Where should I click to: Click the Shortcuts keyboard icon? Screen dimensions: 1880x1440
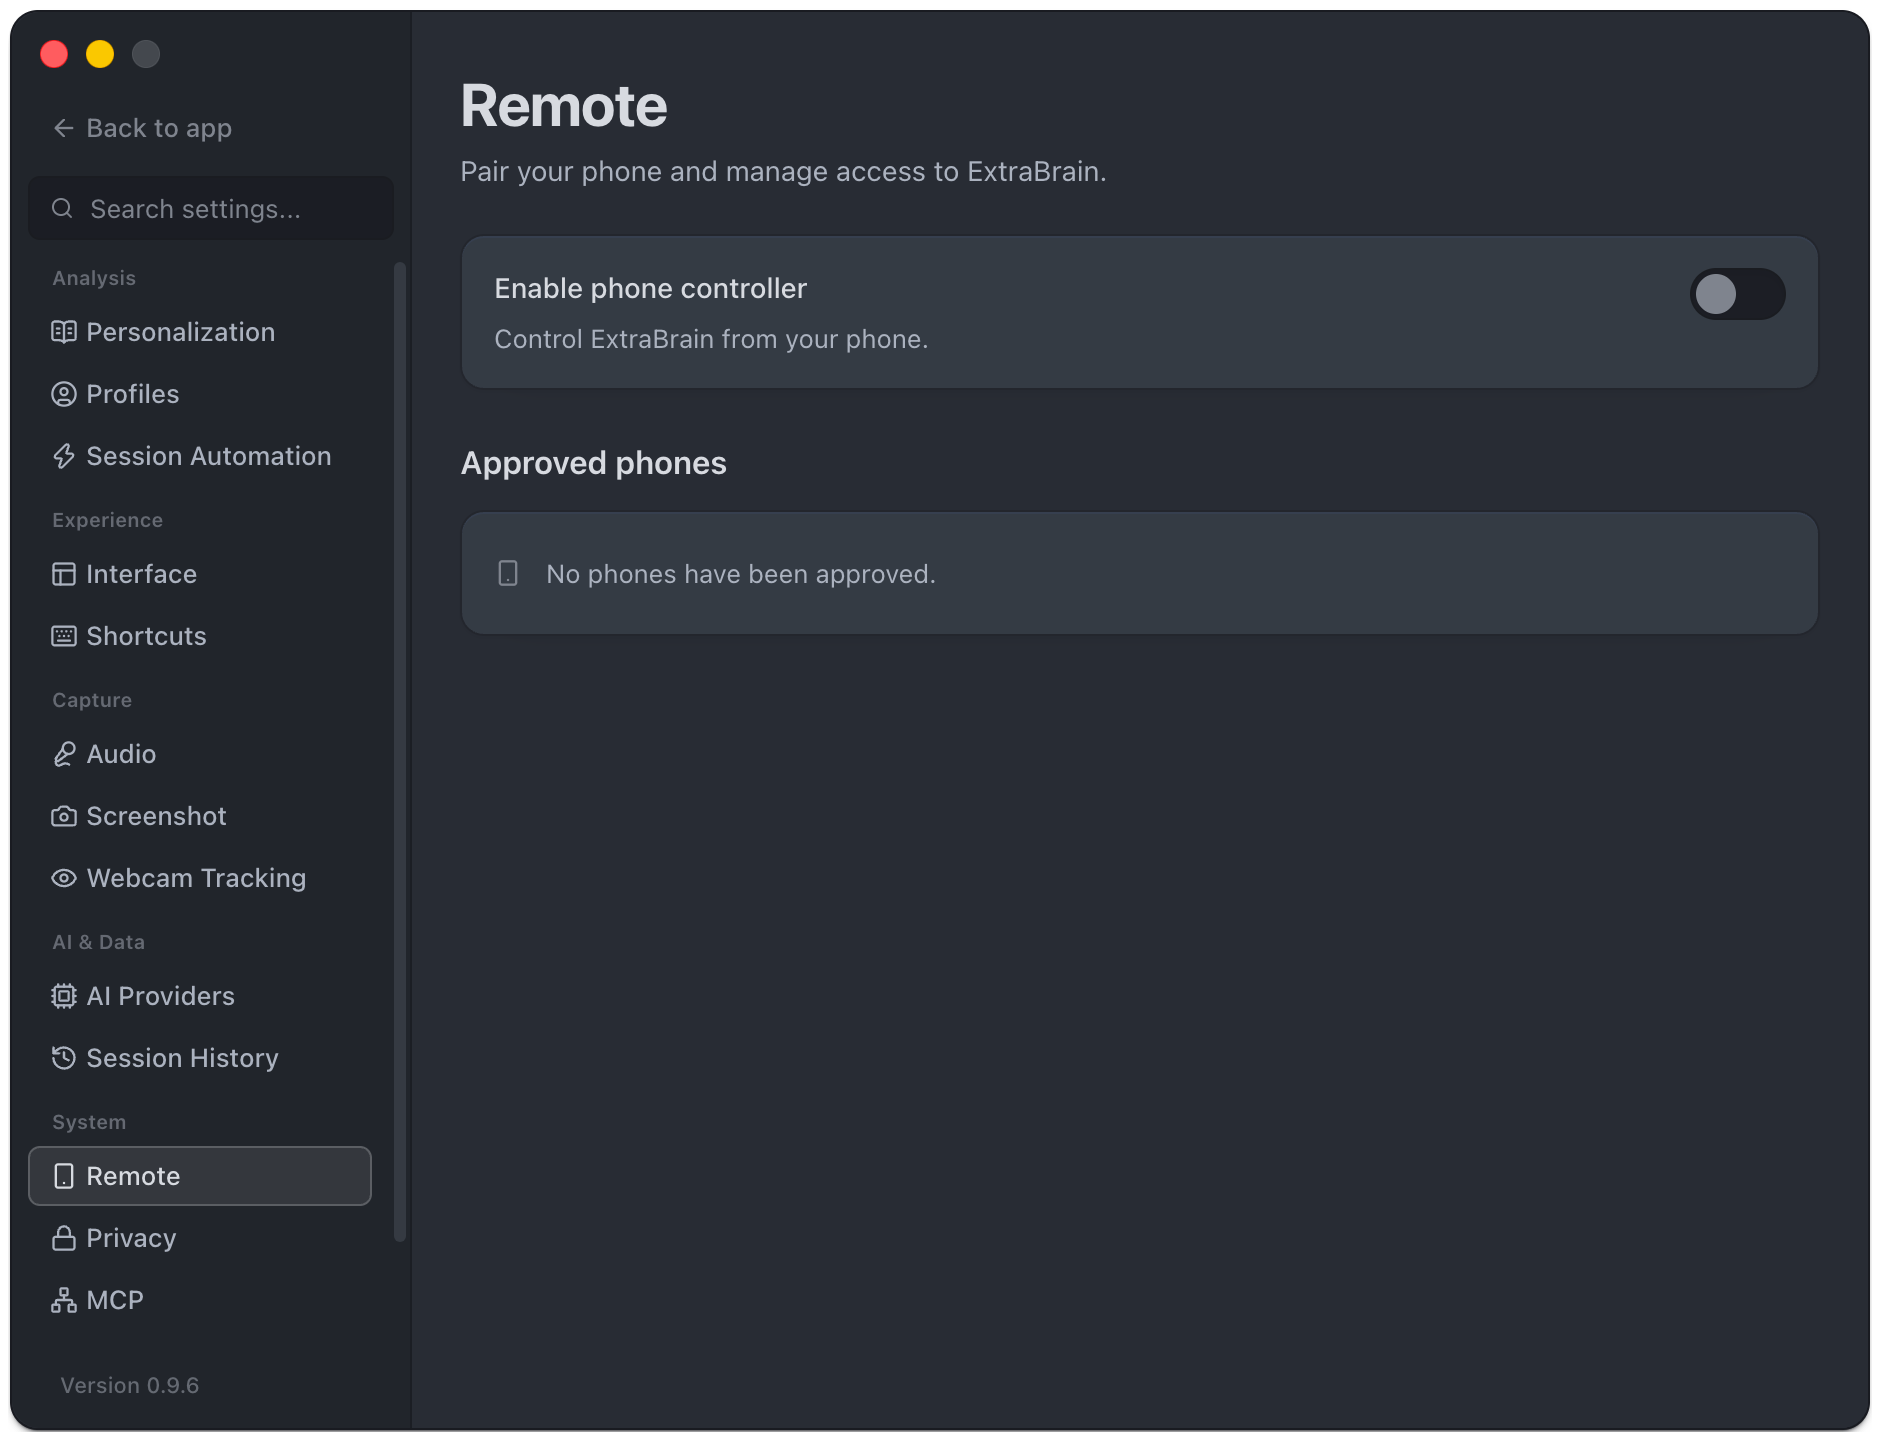64,636
